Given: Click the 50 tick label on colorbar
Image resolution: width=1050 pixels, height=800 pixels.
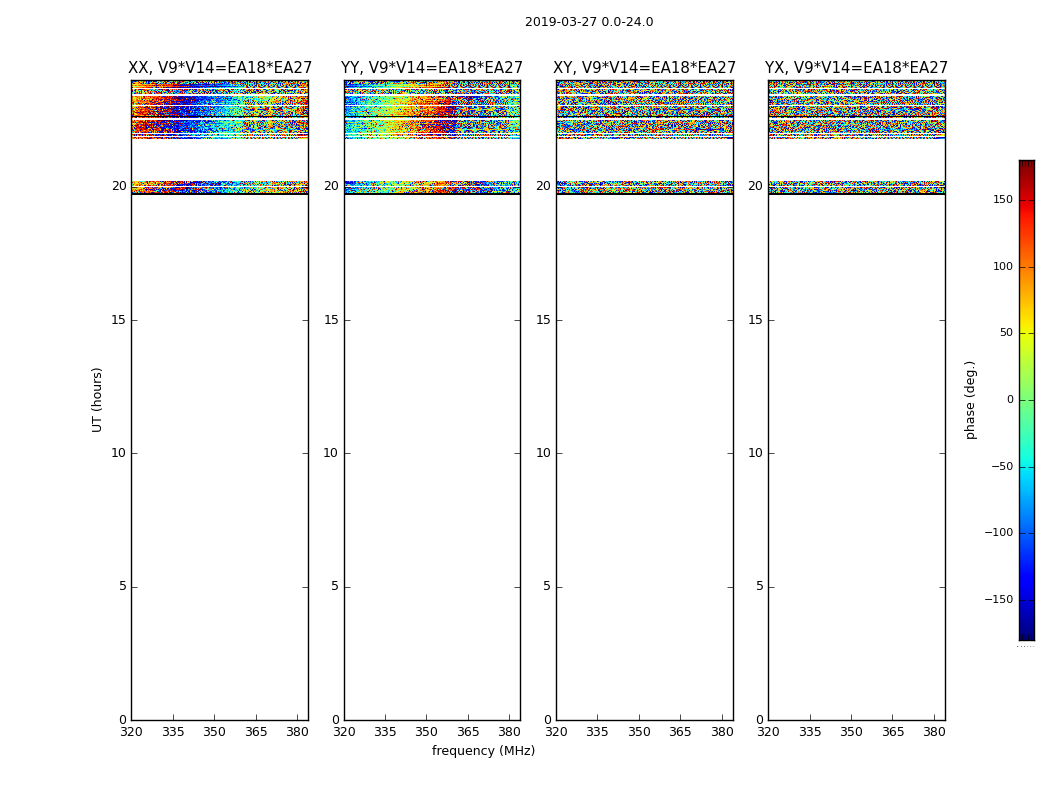Looking at the screenshot, I should coord(1006,333).
